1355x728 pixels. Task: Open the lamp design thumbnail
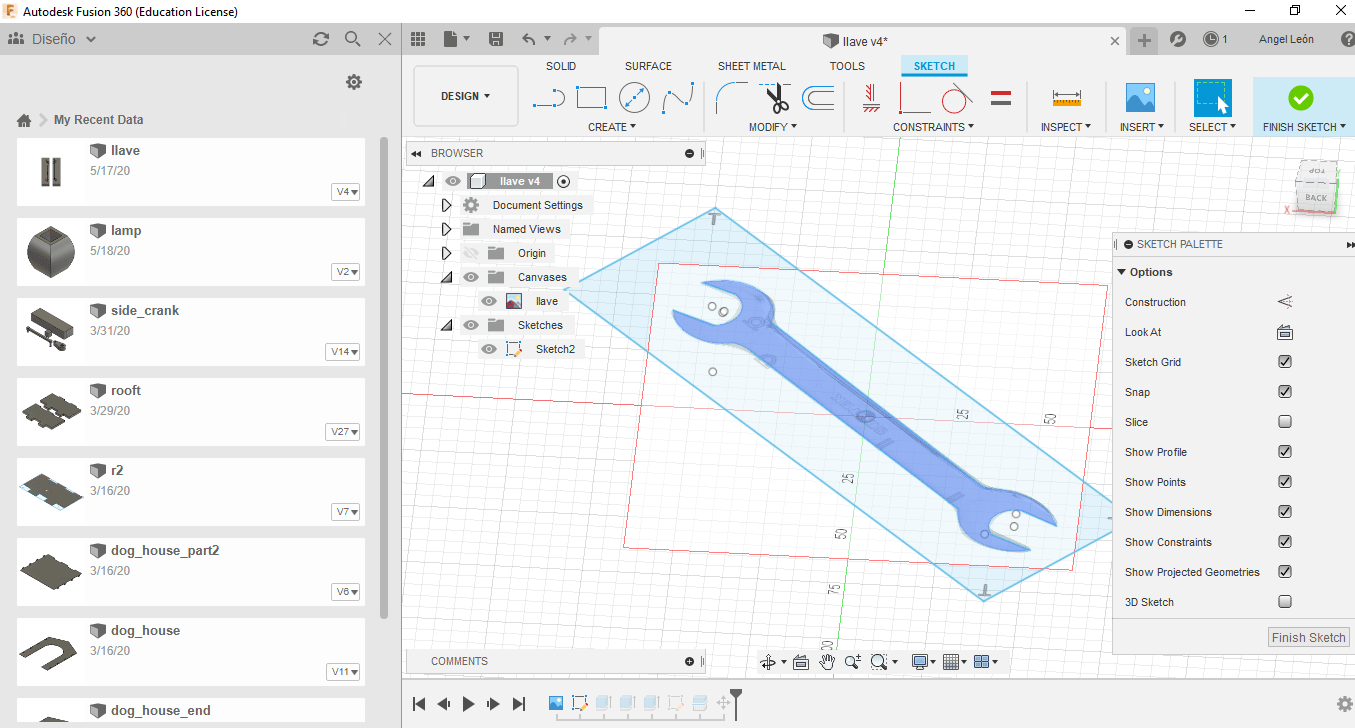click(51, 252)
